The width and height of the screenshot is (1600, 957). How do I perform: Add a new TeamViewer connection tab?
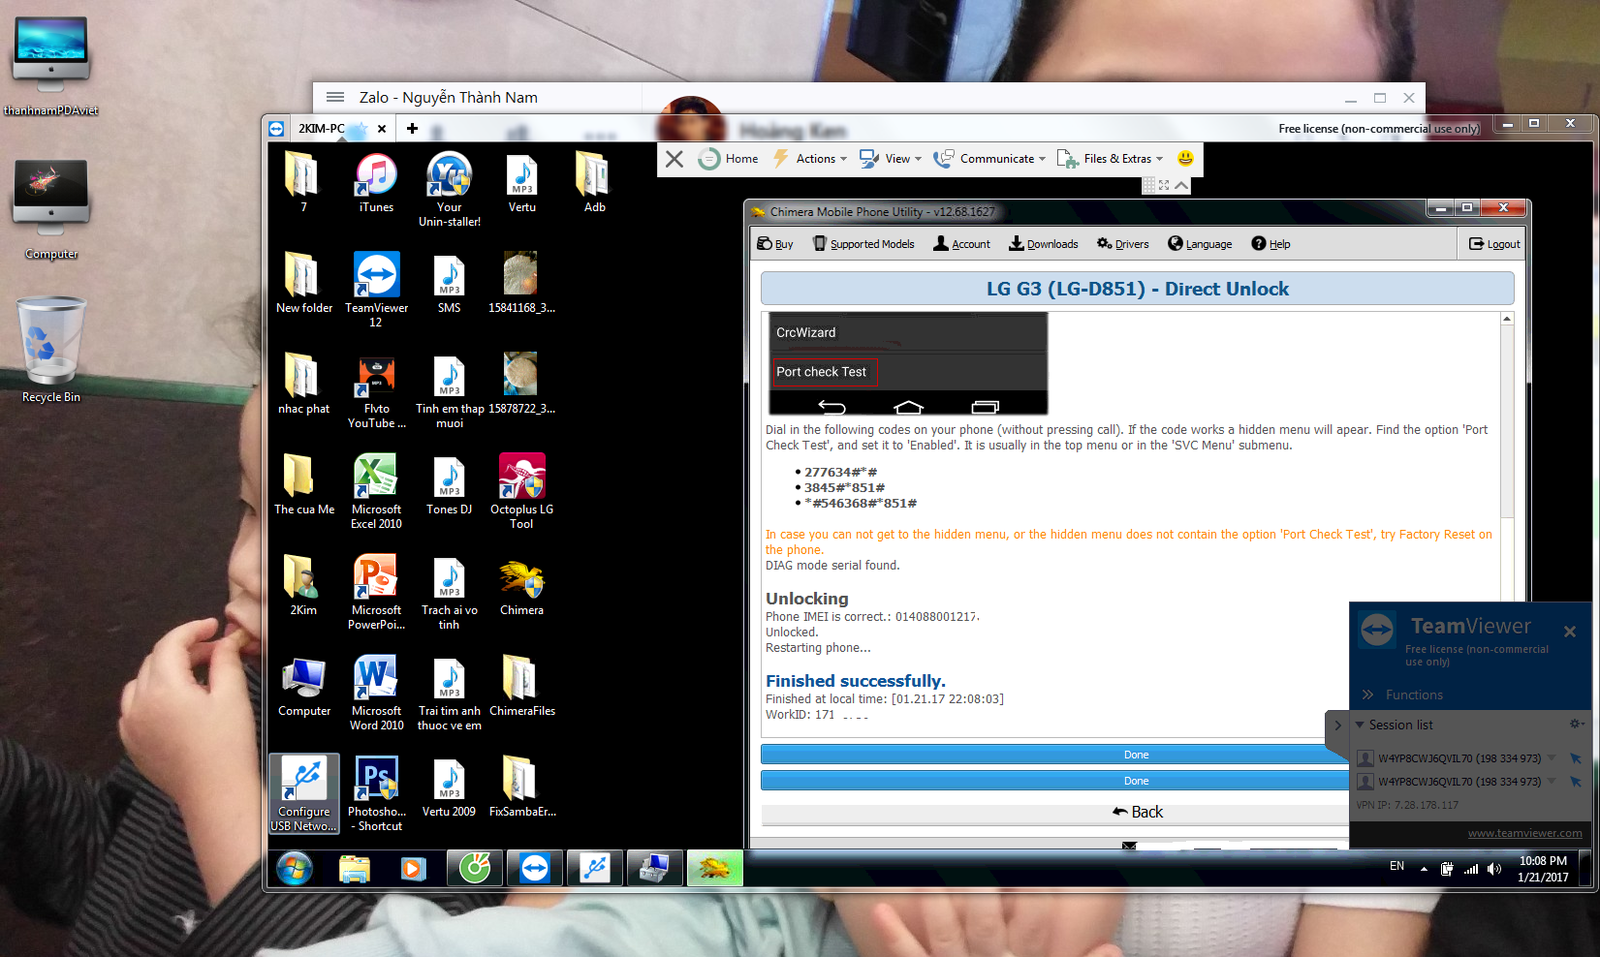(x=412, y=128)
